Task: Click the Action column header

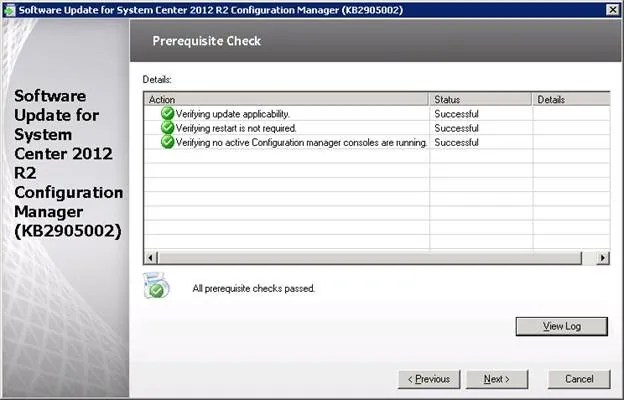Action: (x=286, y=100)
